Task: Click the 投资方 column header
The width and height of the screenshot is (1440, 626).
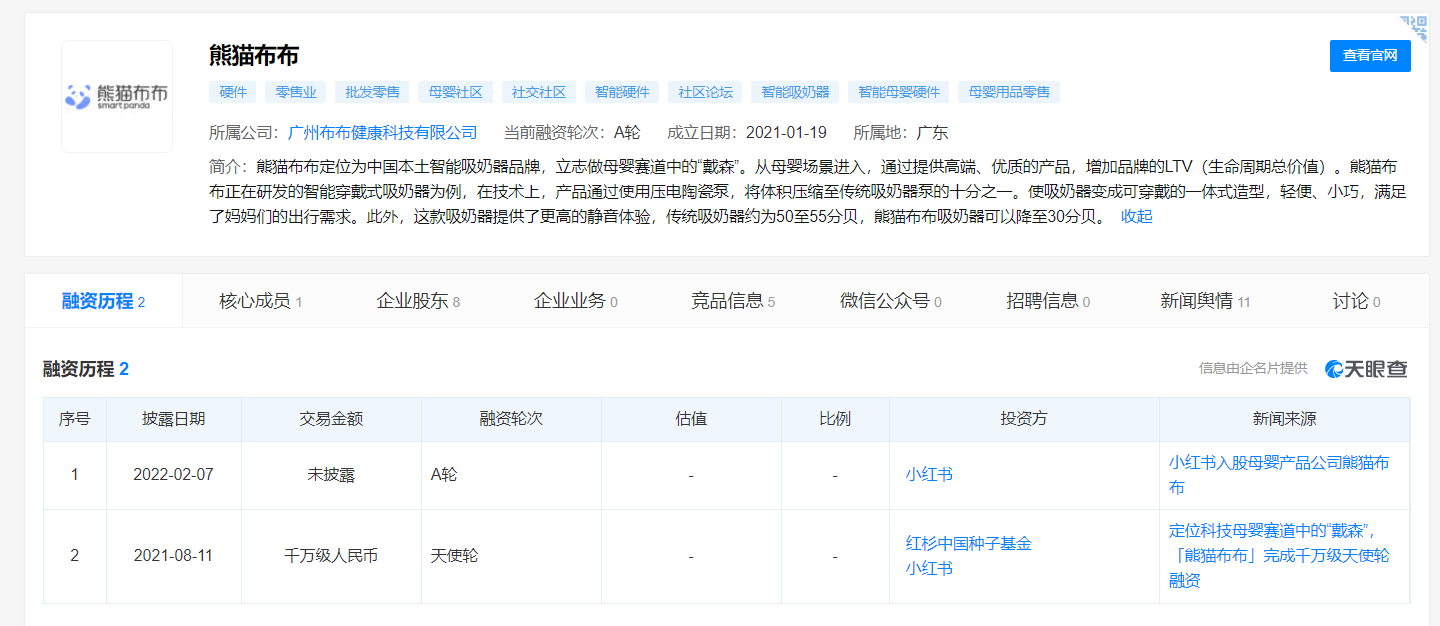Action: click(1024, 419)
